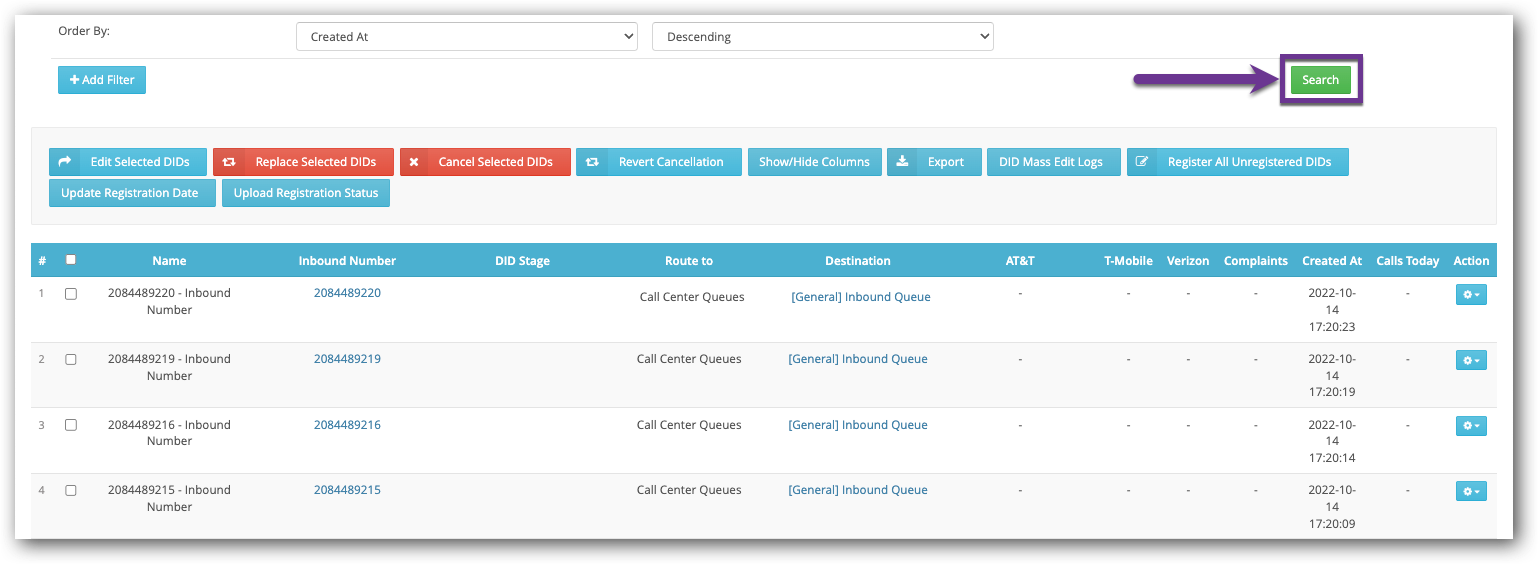Click the timestamp 2022-10-14 17:20:19
Viewport: 1538px width, 564px height.
click(x=1332, y=376)
